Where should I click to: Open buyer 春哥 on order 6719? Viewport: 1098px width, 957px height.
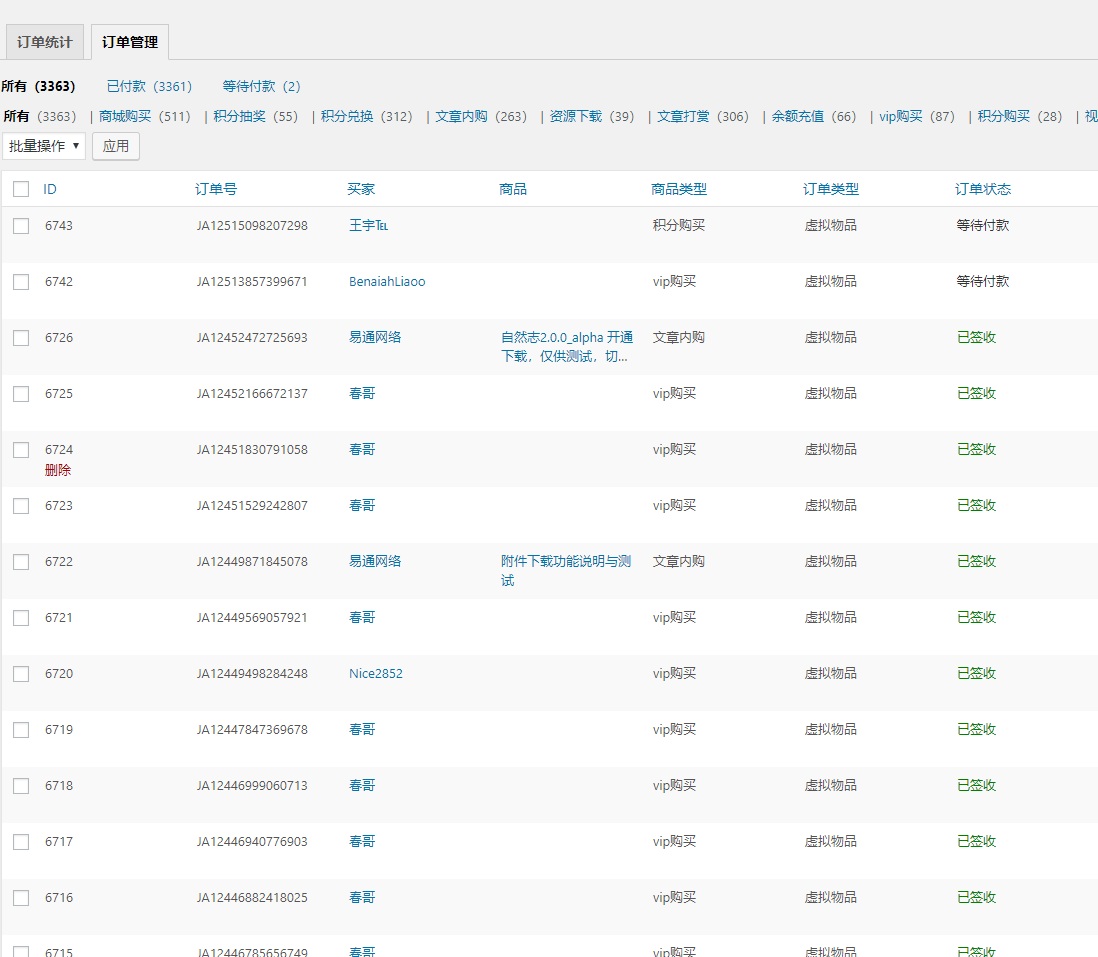tap(362, 729)
